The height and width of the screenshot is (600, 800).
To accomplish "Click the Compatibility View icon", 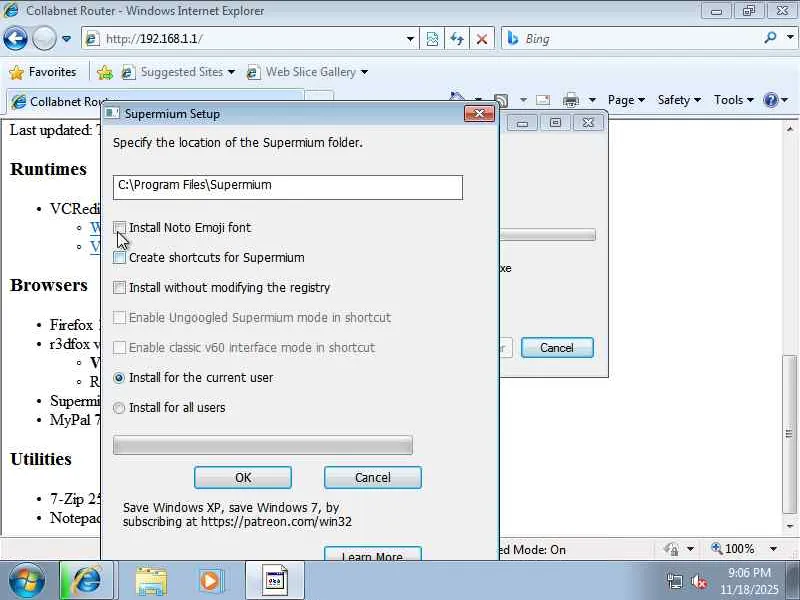I will coord(432,39).
